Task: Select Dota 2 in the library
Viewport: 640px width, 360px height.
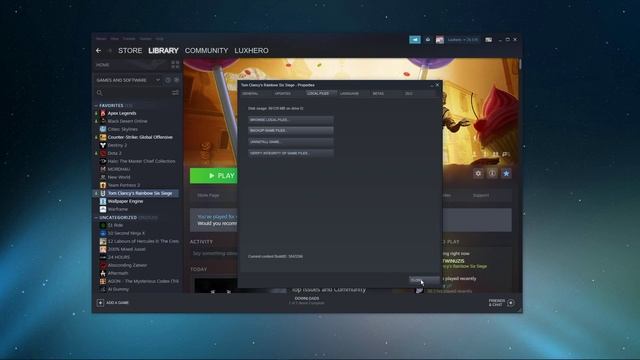Action: click(x=114, y=153)
